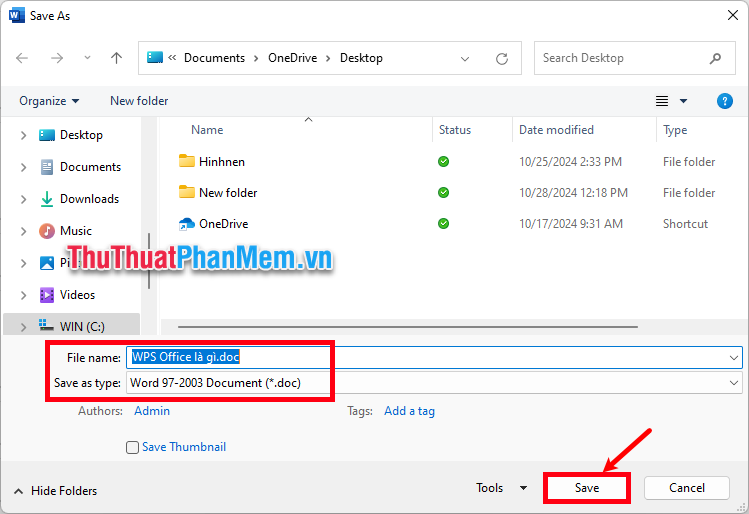
Task: Open the Tools dropdown menu
Action: tap(501, 488)
